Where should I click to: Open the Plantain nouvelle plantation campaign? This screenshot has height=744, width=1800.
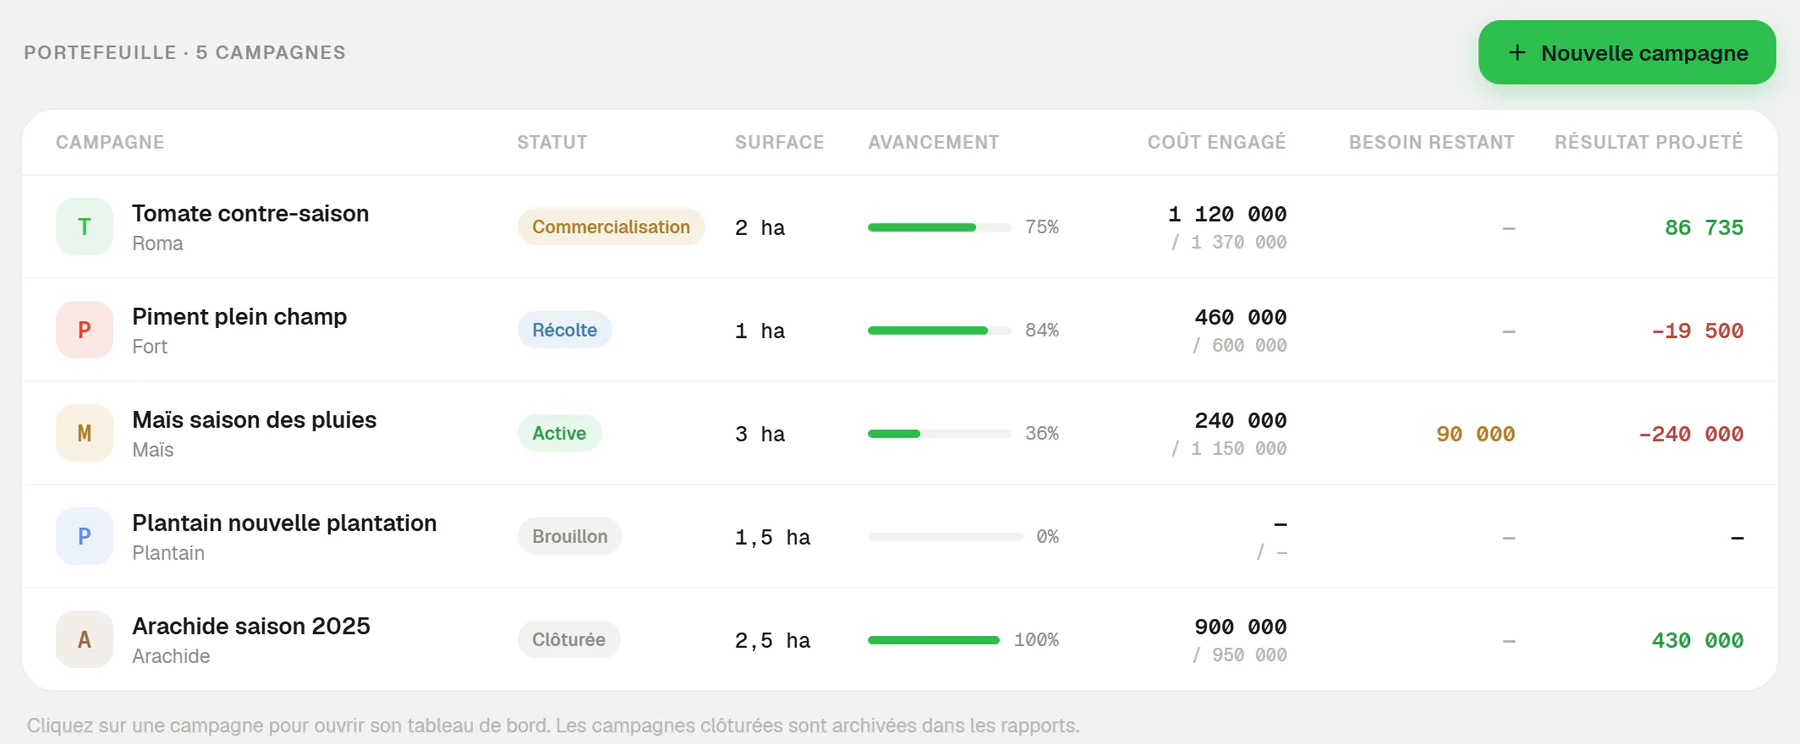click(x=900, y=536)
